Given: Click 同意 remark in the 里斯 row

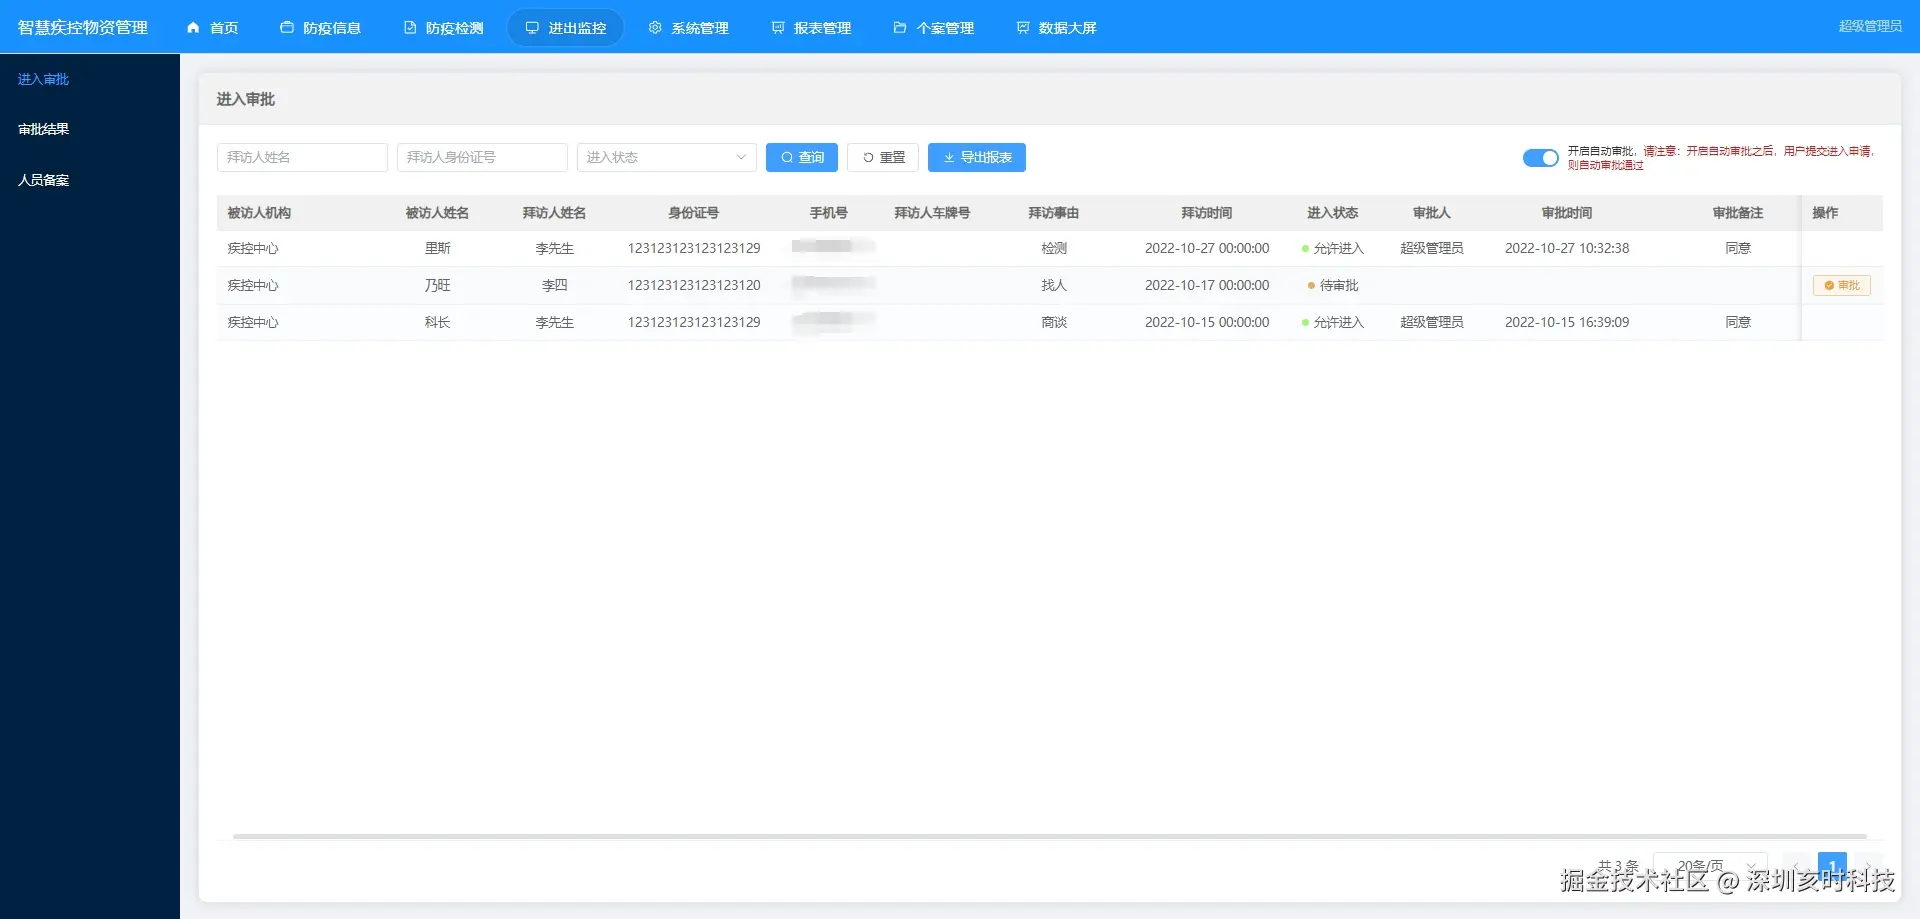Looking at the screenshot, I should [x=1738, y=248].
